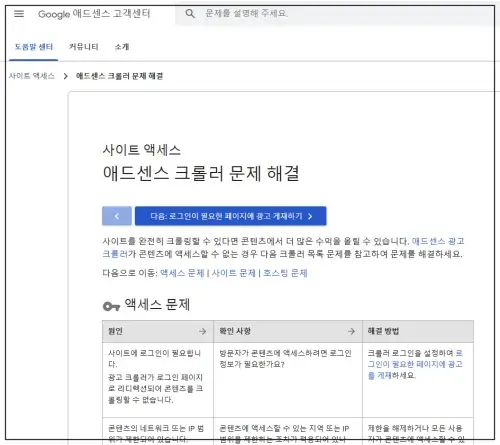
Task: Click 애드센스 크롤러 문제 해결 breadcrumb text
Action: 119,76
